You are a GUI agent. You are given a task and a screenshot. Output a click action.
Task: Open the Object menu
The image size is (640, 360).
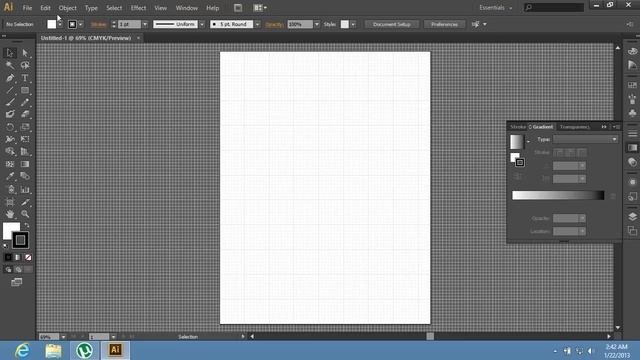click(67, 8)
